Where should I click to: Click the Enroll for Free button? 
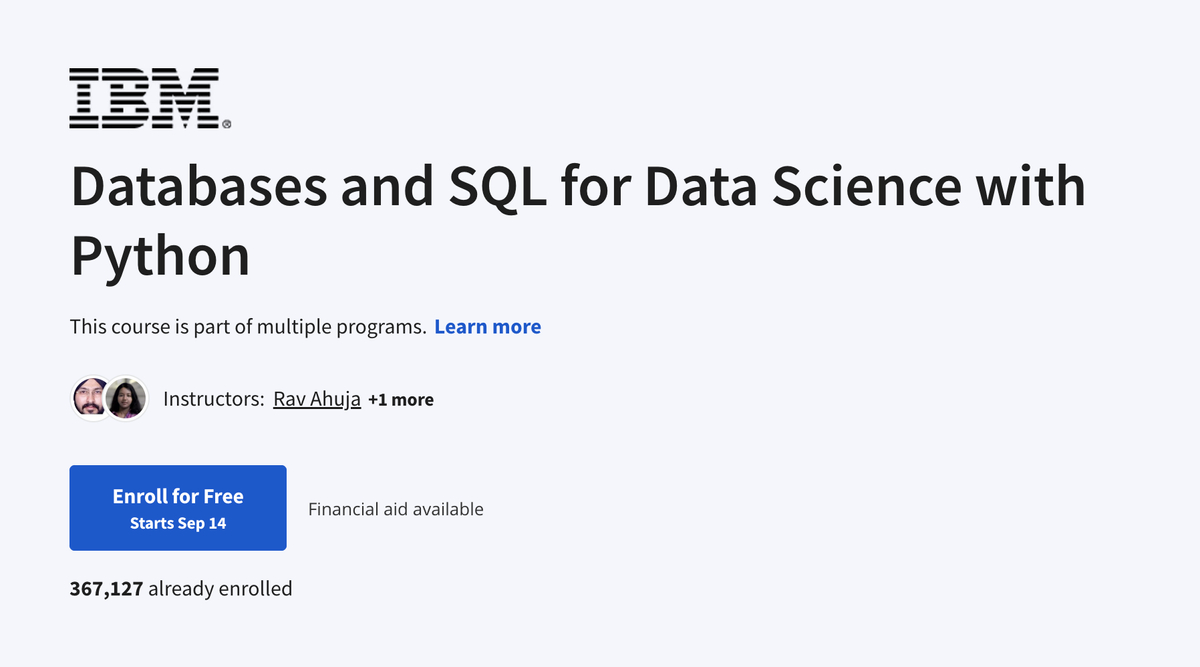coord(178,507)
